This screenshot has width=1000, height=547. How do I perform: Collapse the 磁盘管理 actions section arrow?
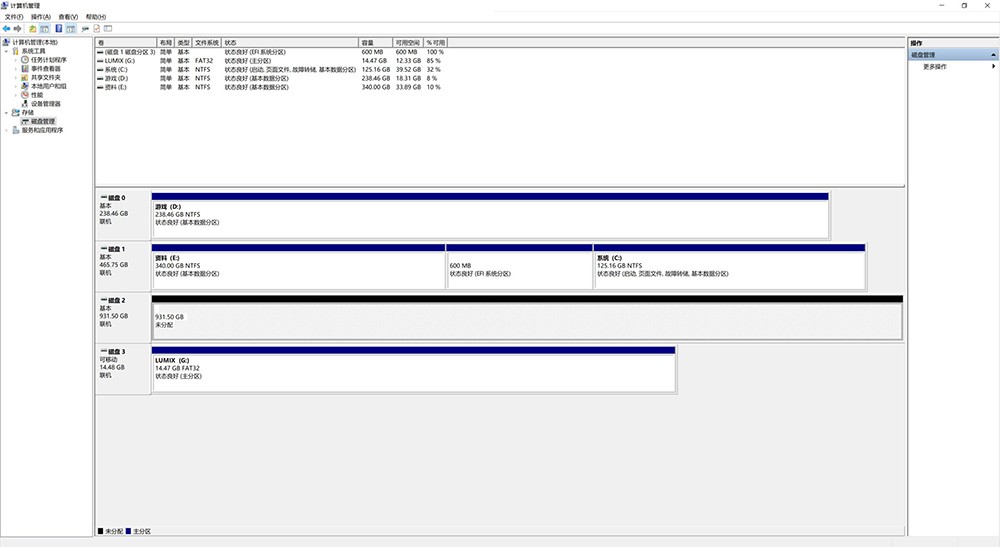tap(993, 55)
